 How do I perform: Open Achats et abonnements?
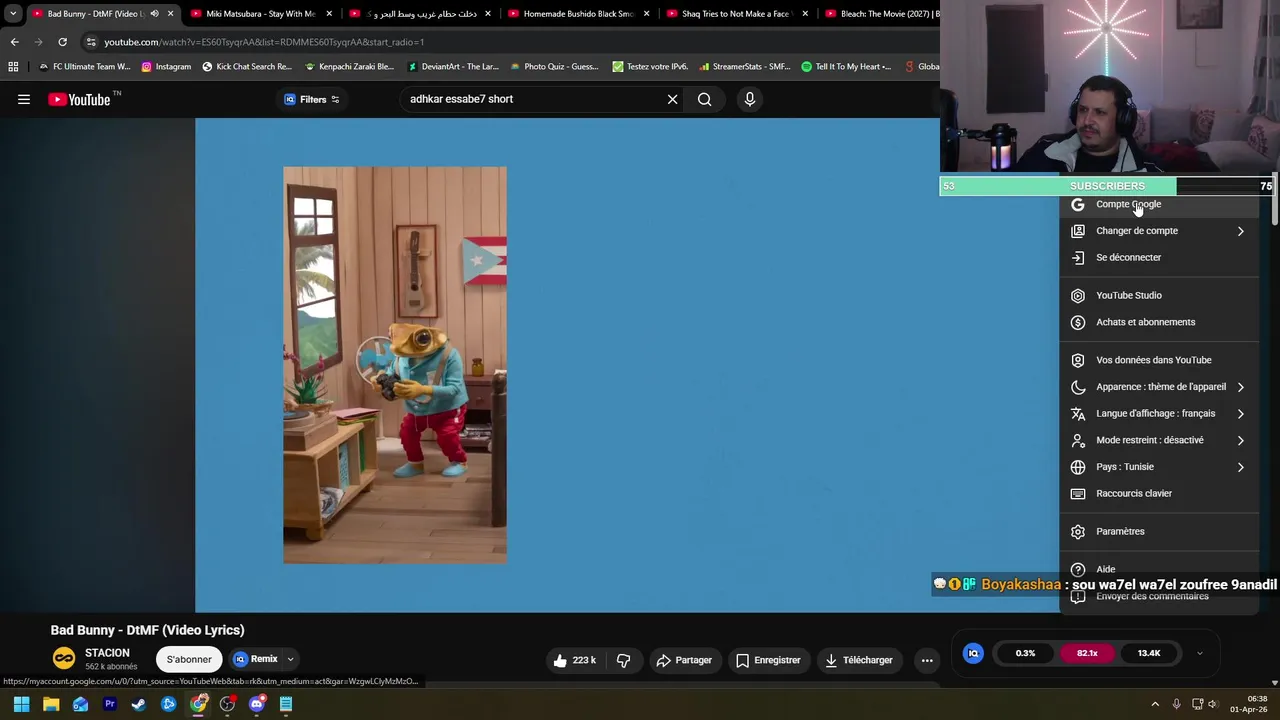pos(1159,322)
